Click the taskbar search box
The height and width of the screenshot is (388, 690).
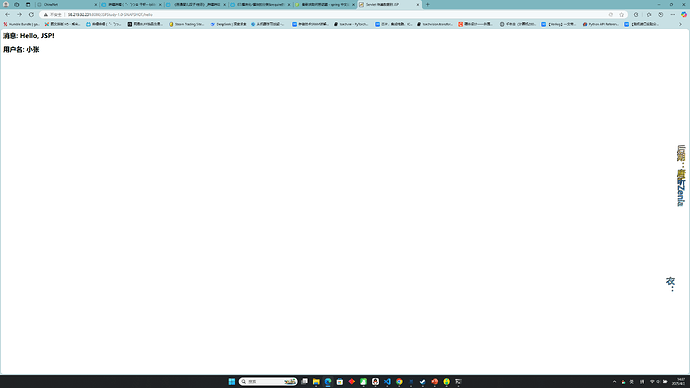268,381
